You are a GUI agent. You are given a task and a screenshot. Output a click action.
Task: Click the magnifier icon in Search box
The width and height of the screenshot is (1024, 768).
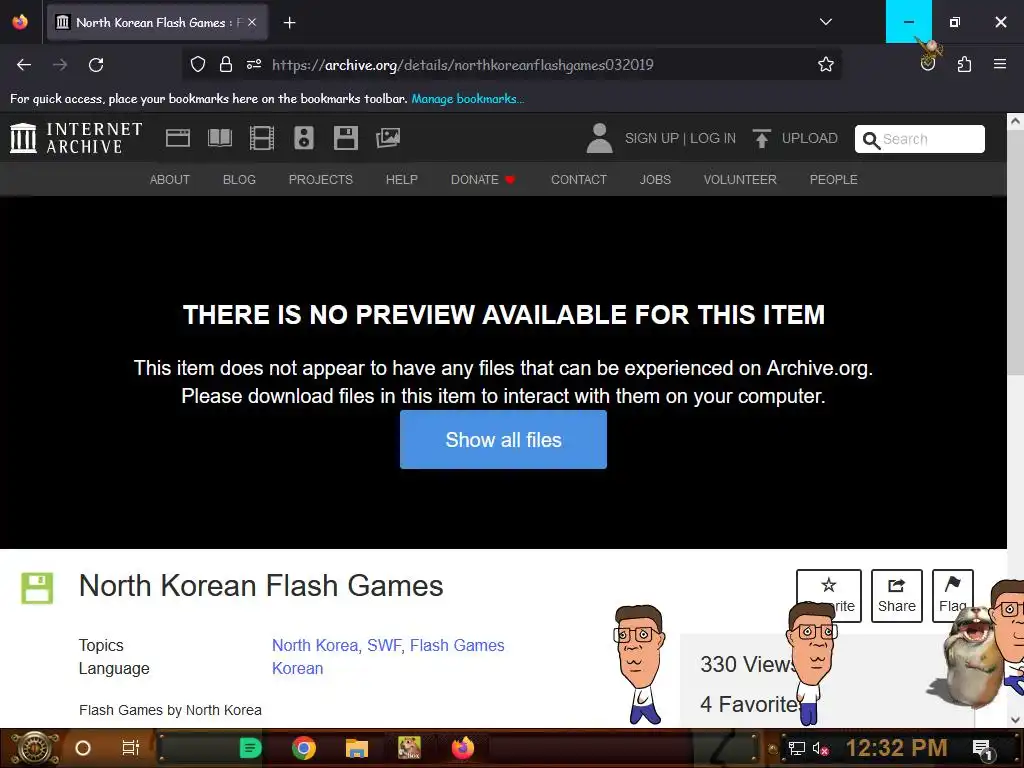(x=871, y=140)
